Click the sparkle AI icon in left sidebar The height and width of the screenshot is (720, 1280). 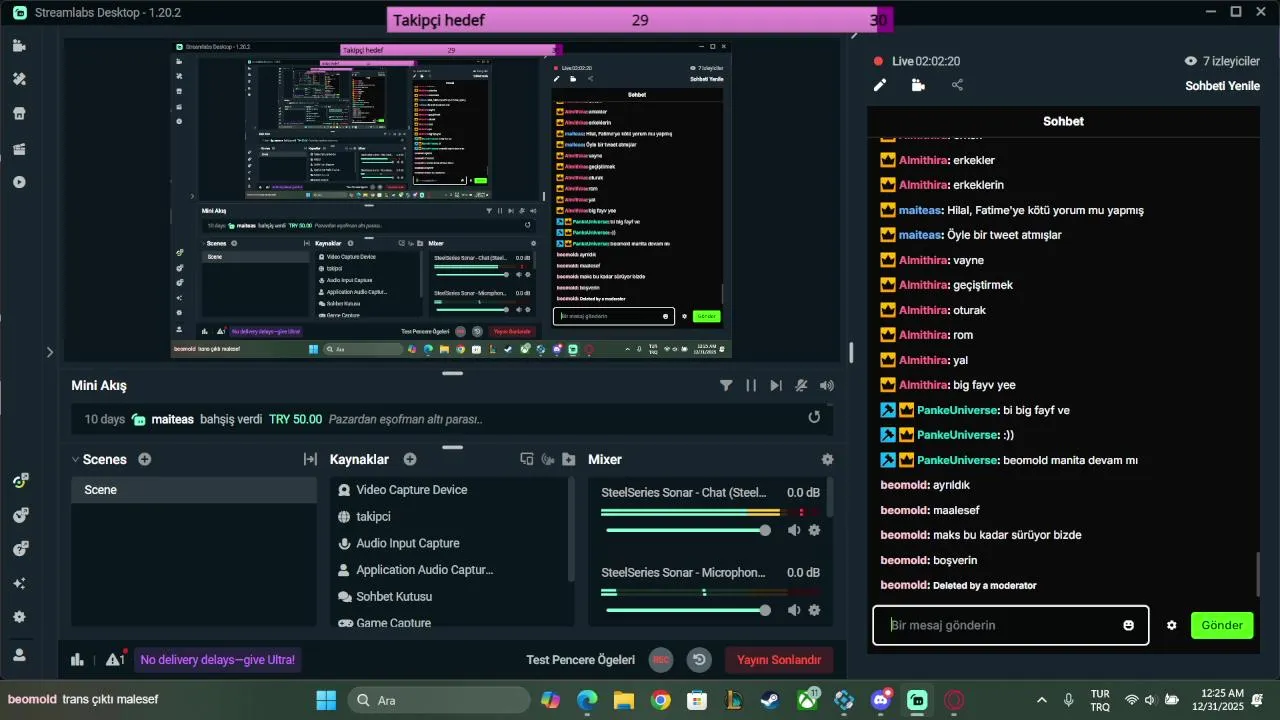(19, 583)
